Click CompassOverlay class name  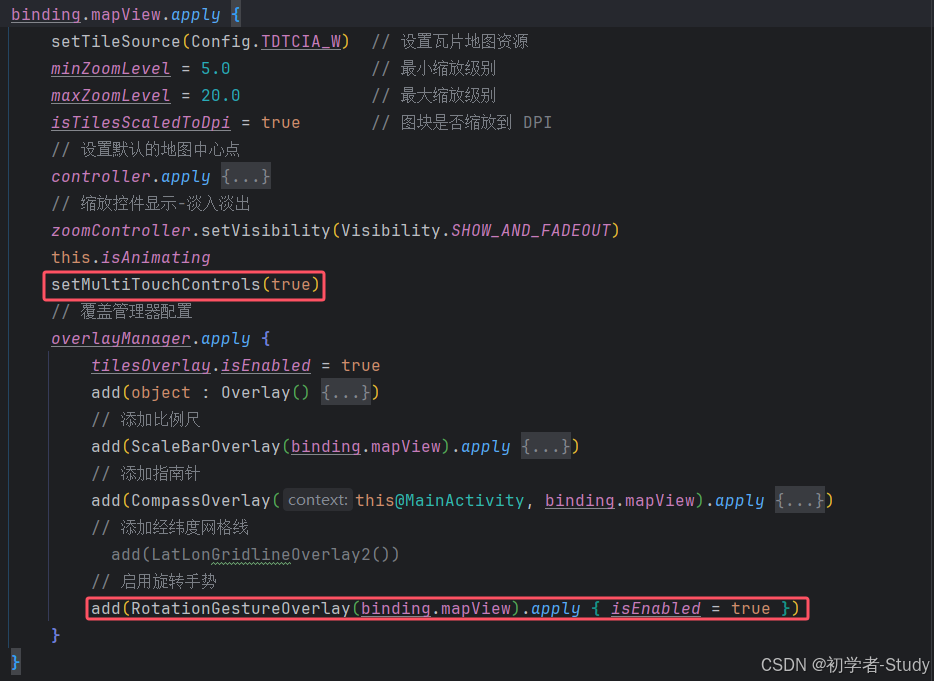coord(201,500)
